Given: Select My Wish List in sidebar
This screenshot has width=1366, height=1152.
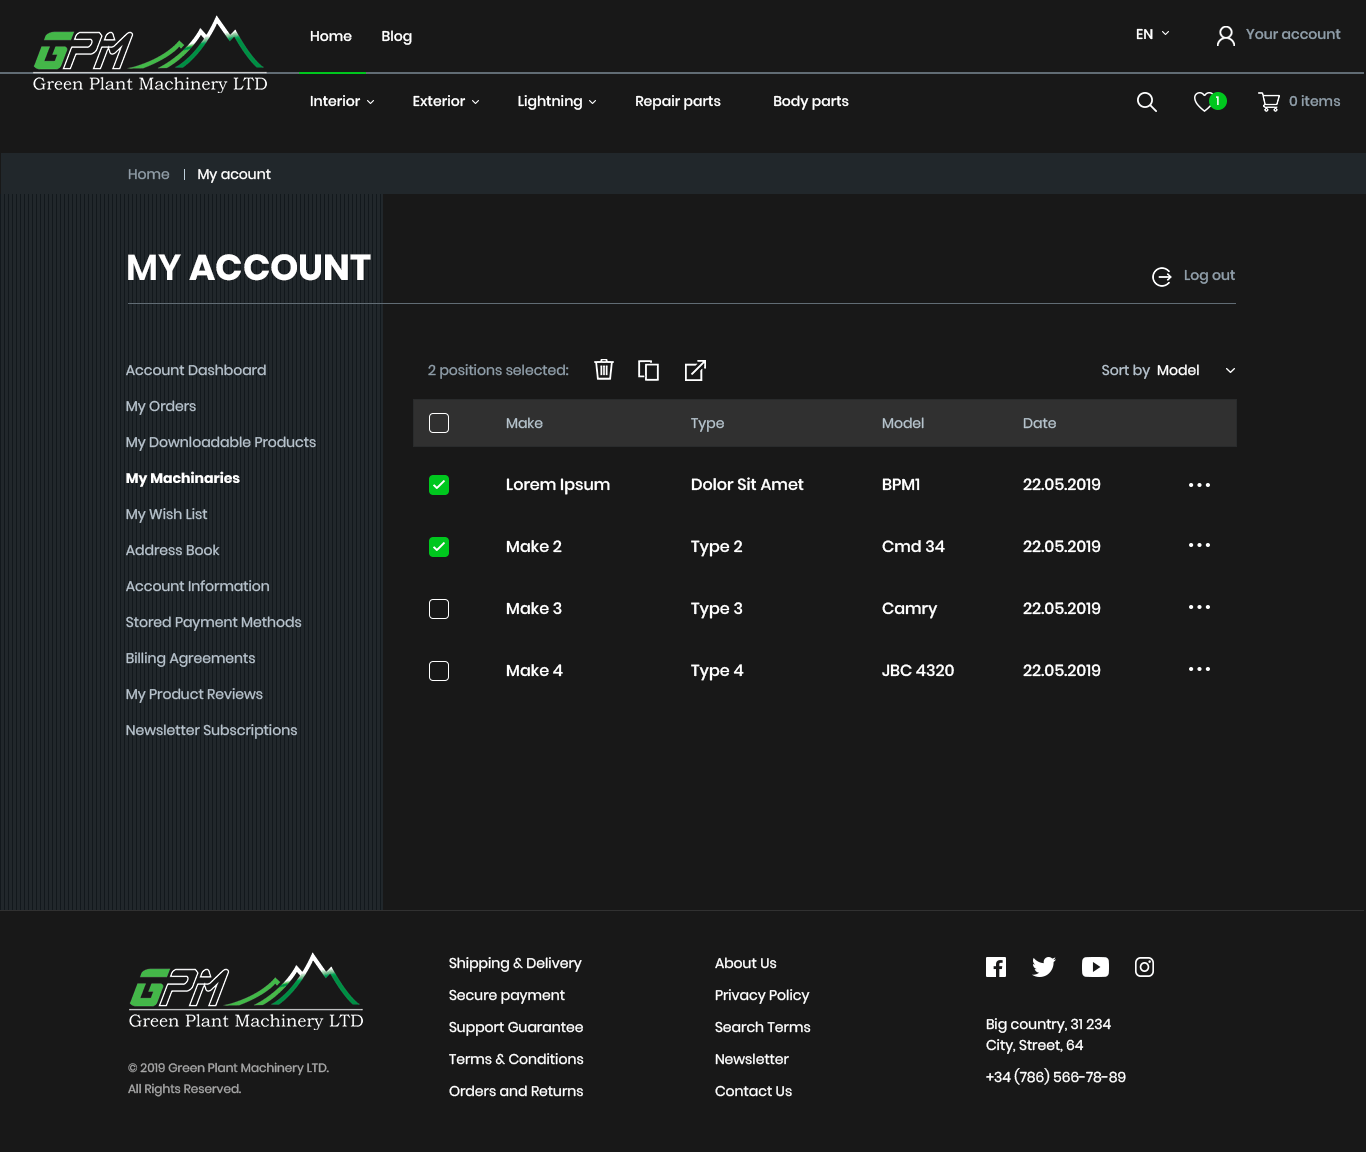Looking at the screenshot, I should (167, 514).
